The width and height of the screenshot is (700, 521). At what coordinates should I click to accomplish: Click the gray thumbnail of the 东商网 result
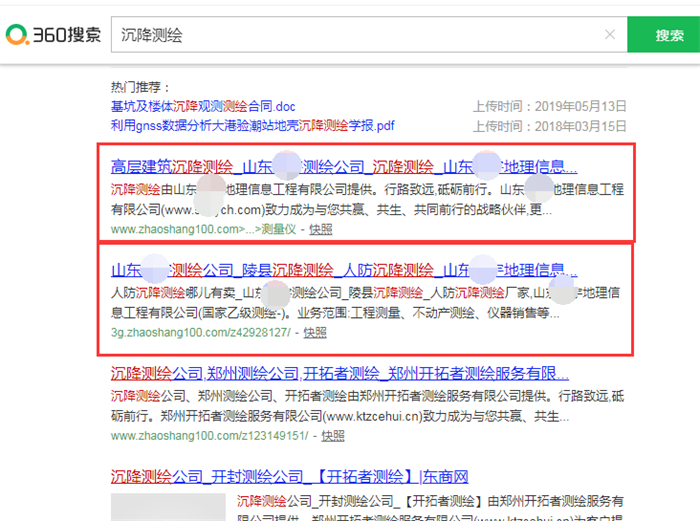[x=168, y=507]
